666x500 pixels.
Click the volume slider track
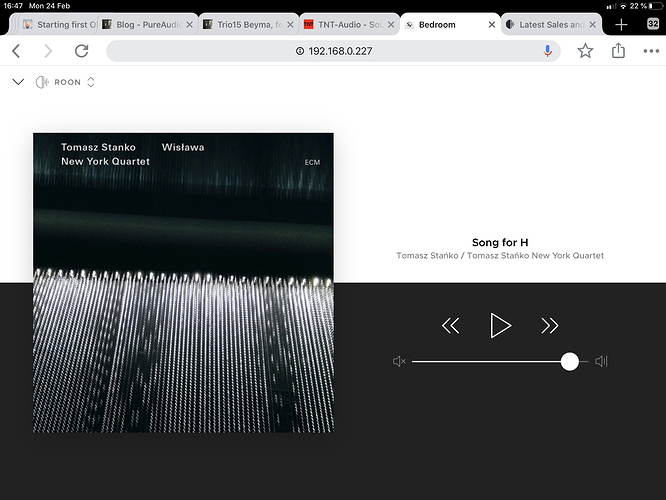point(500,362)
